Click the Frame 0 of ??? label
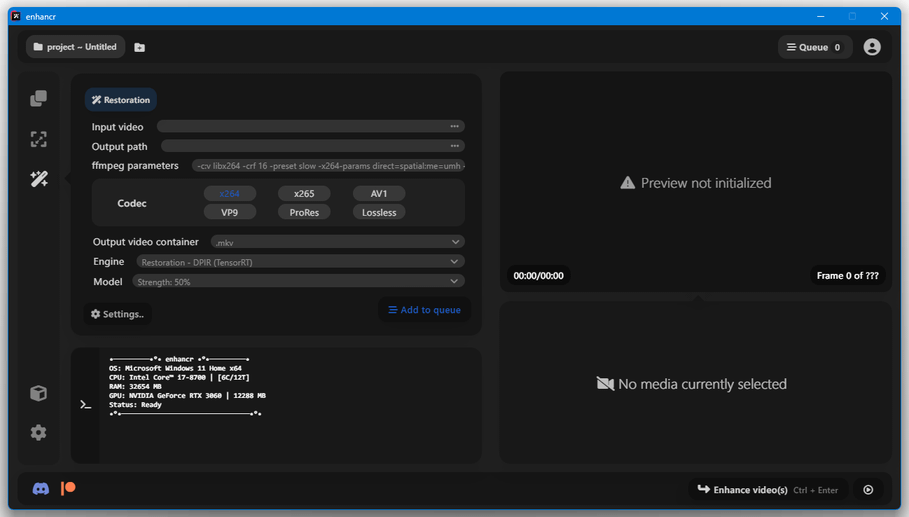This screenshot has width=909, height=517. [847, 276]
